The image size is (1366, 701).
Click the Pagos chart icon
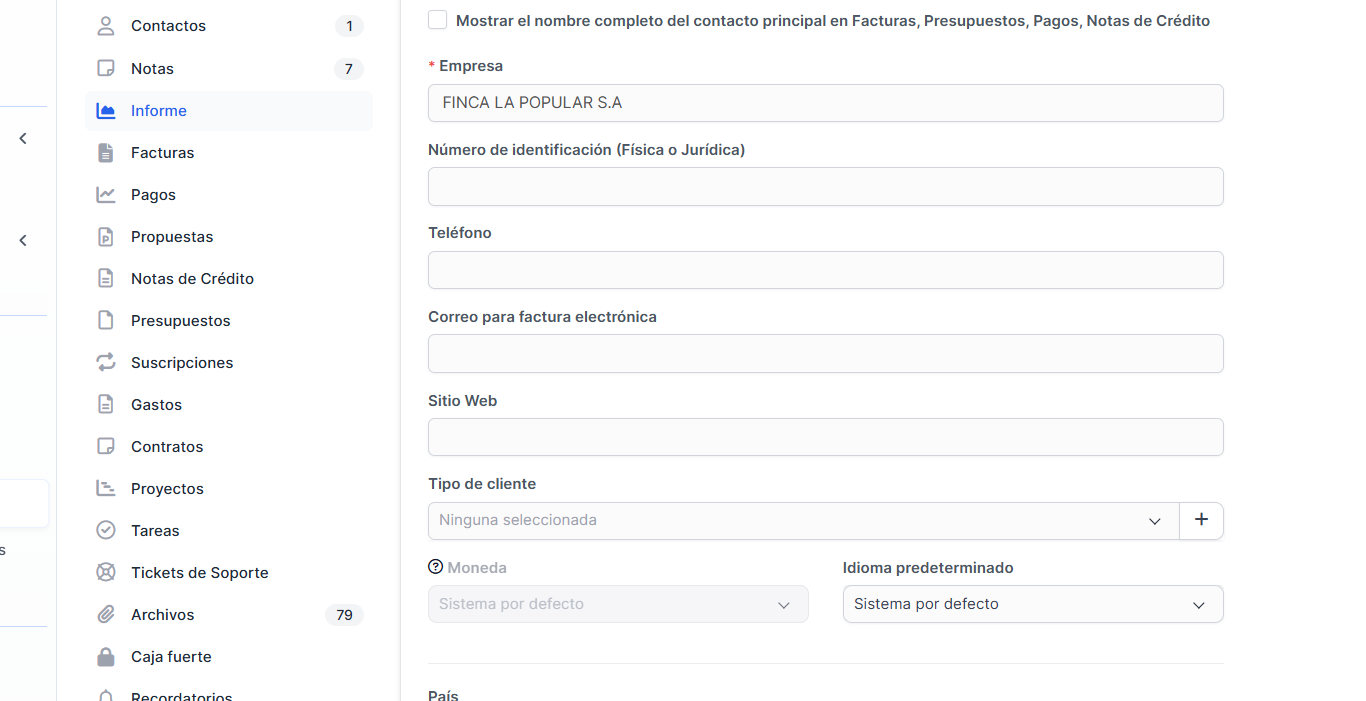(x=106, y=195)
